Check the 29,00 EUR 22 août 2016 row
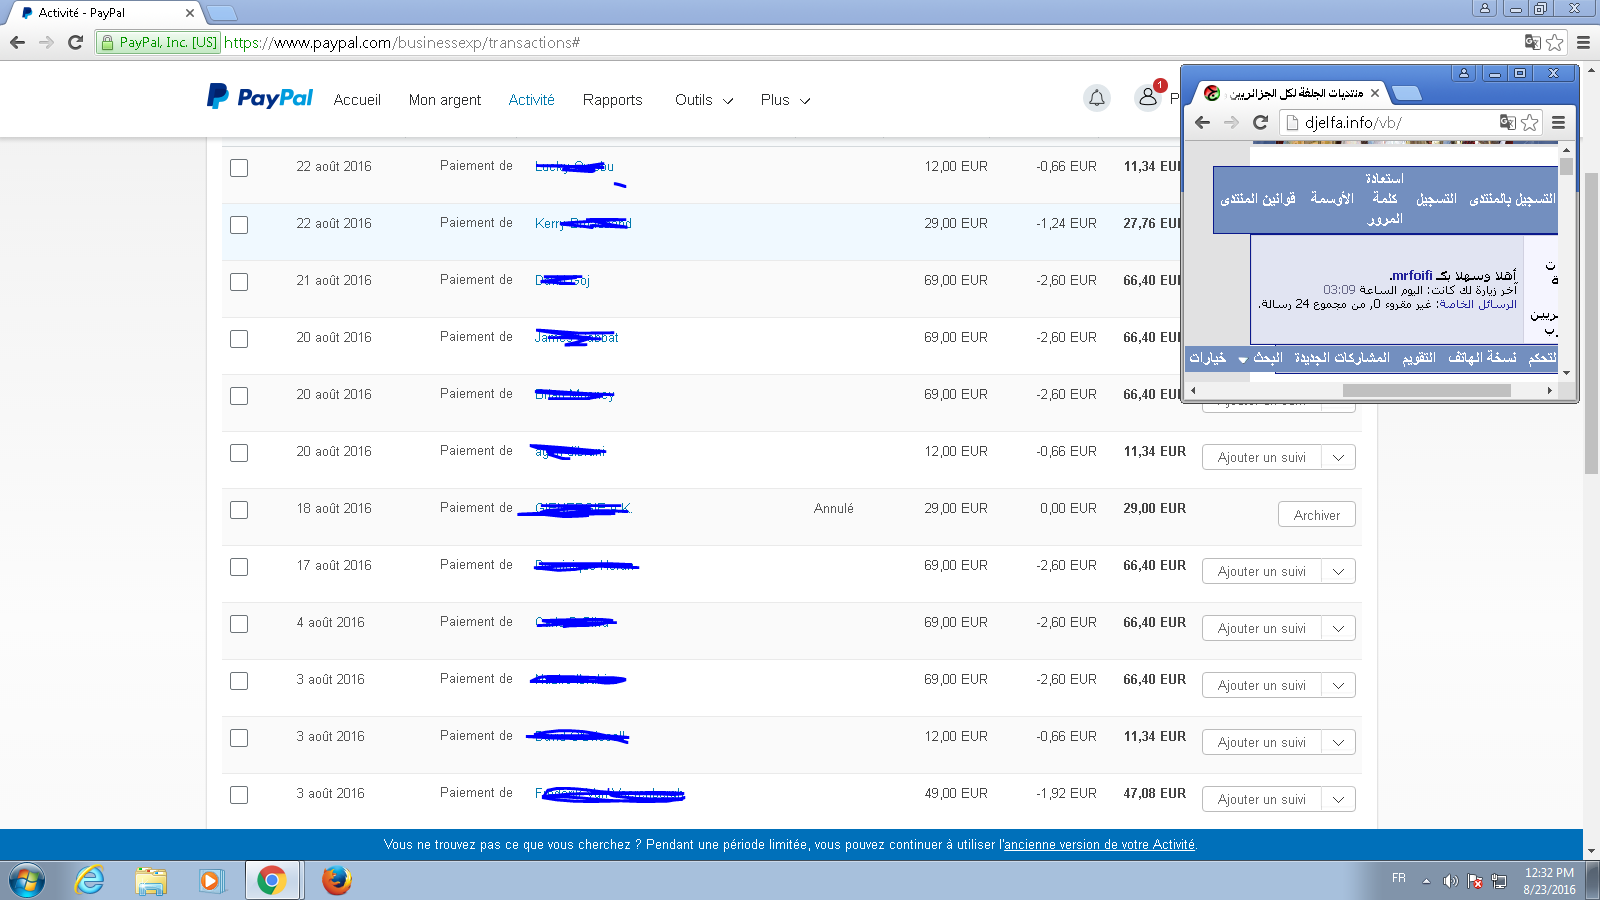 pos(239,225)
